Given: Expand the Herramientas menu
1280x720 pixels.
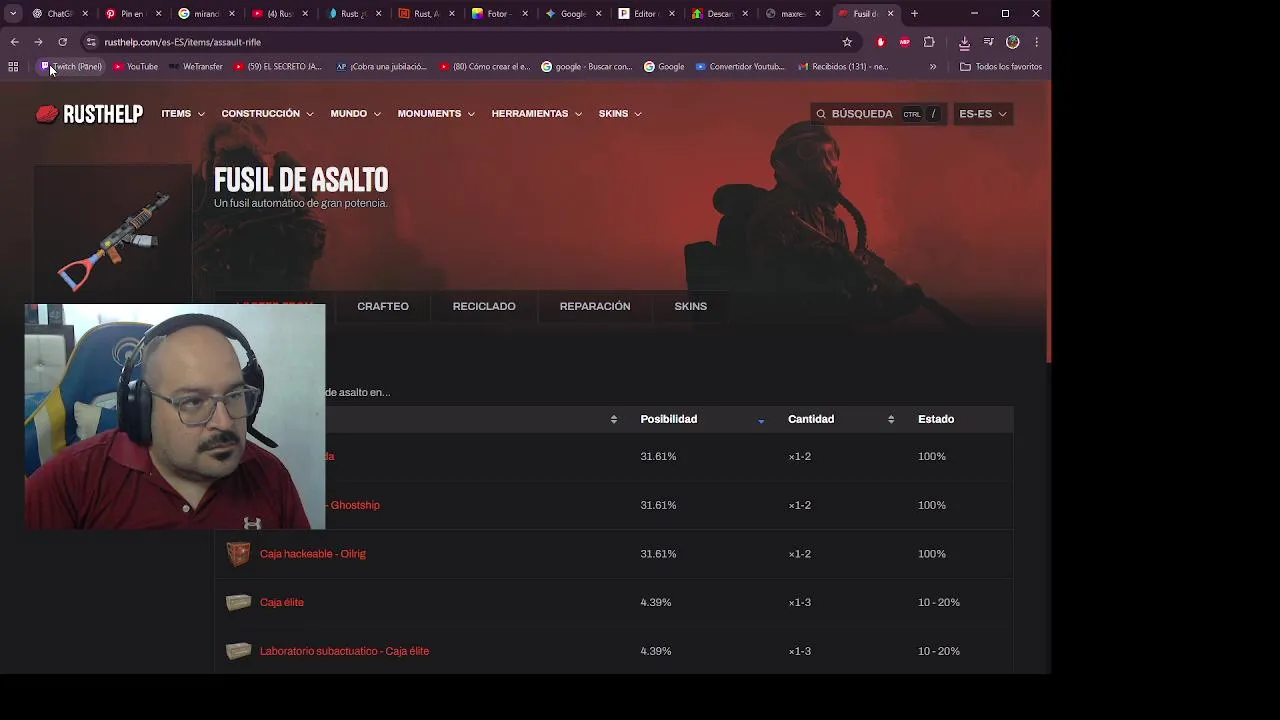Looking at the screenshot, I should coord(536,114).
